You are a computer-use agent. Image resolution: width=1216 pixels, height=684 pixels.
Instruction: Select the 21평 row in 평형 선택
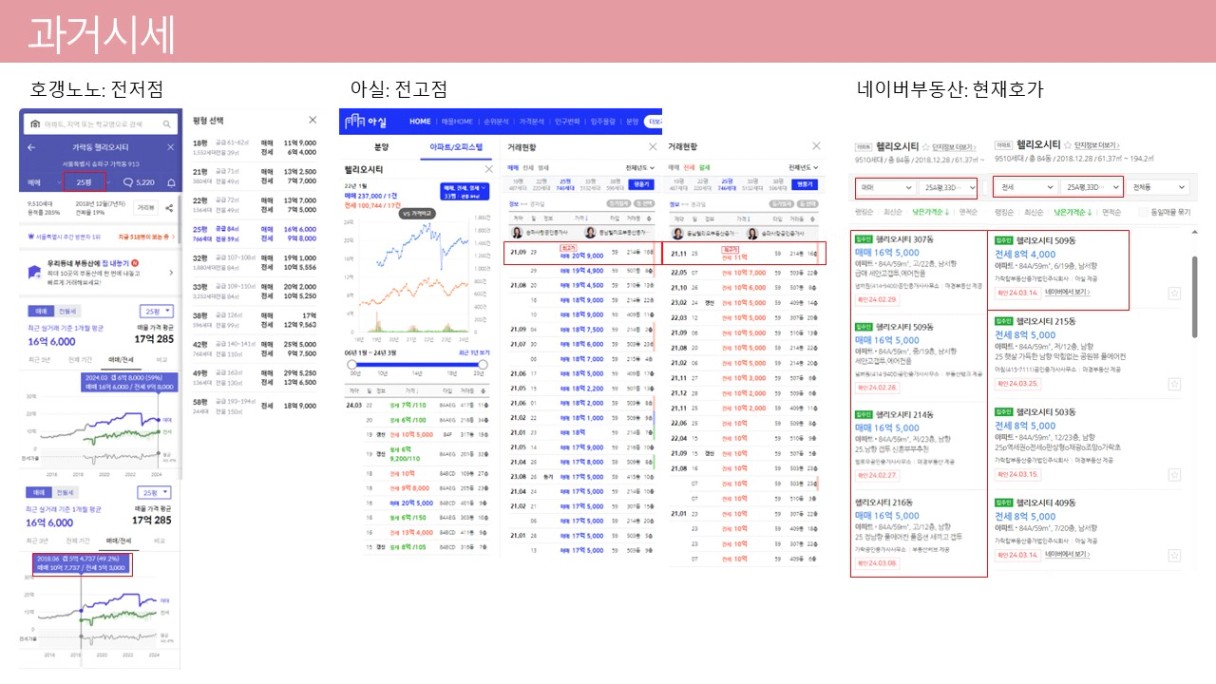(255, 176)
